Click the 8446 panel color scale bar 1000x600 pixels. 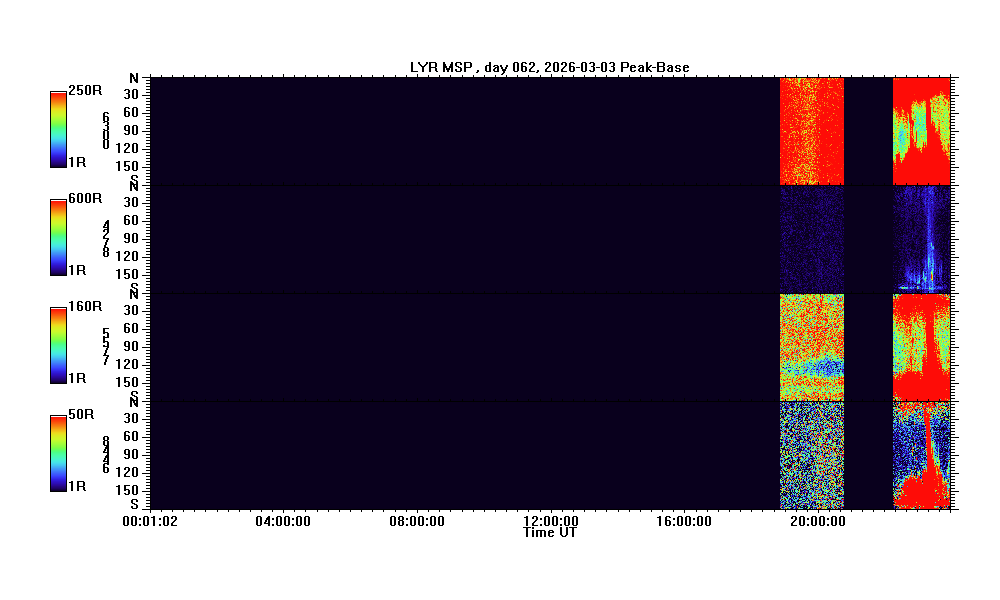pos(58,454)
